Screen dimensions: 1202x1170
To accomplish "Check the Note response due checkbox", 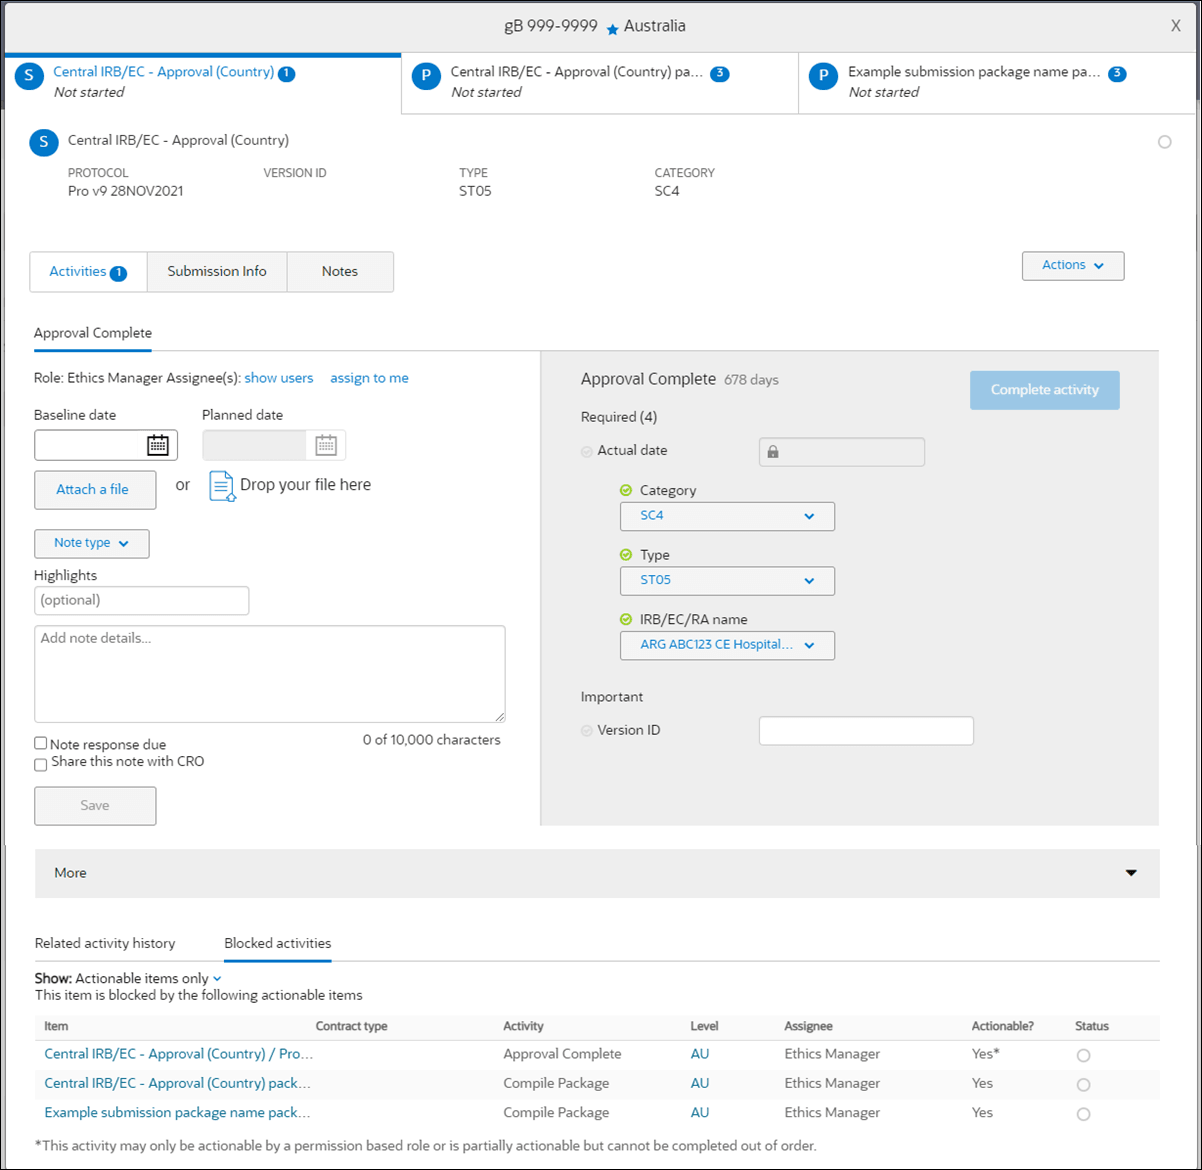I will point(40,742).
